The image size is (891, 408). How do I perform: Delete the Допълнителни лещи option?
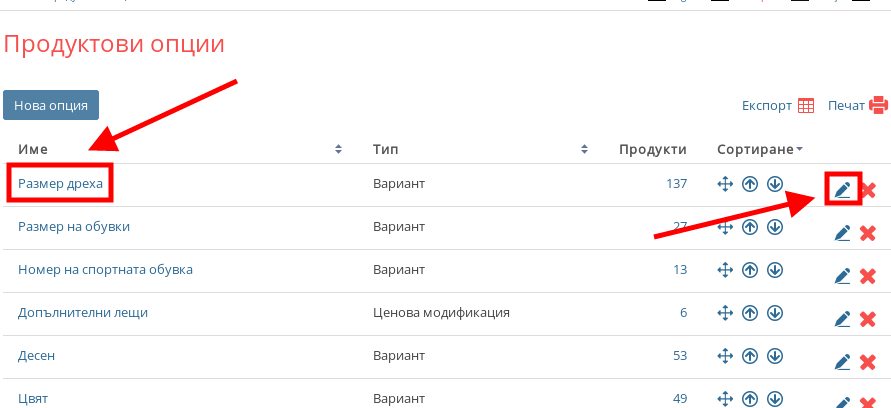868,319
